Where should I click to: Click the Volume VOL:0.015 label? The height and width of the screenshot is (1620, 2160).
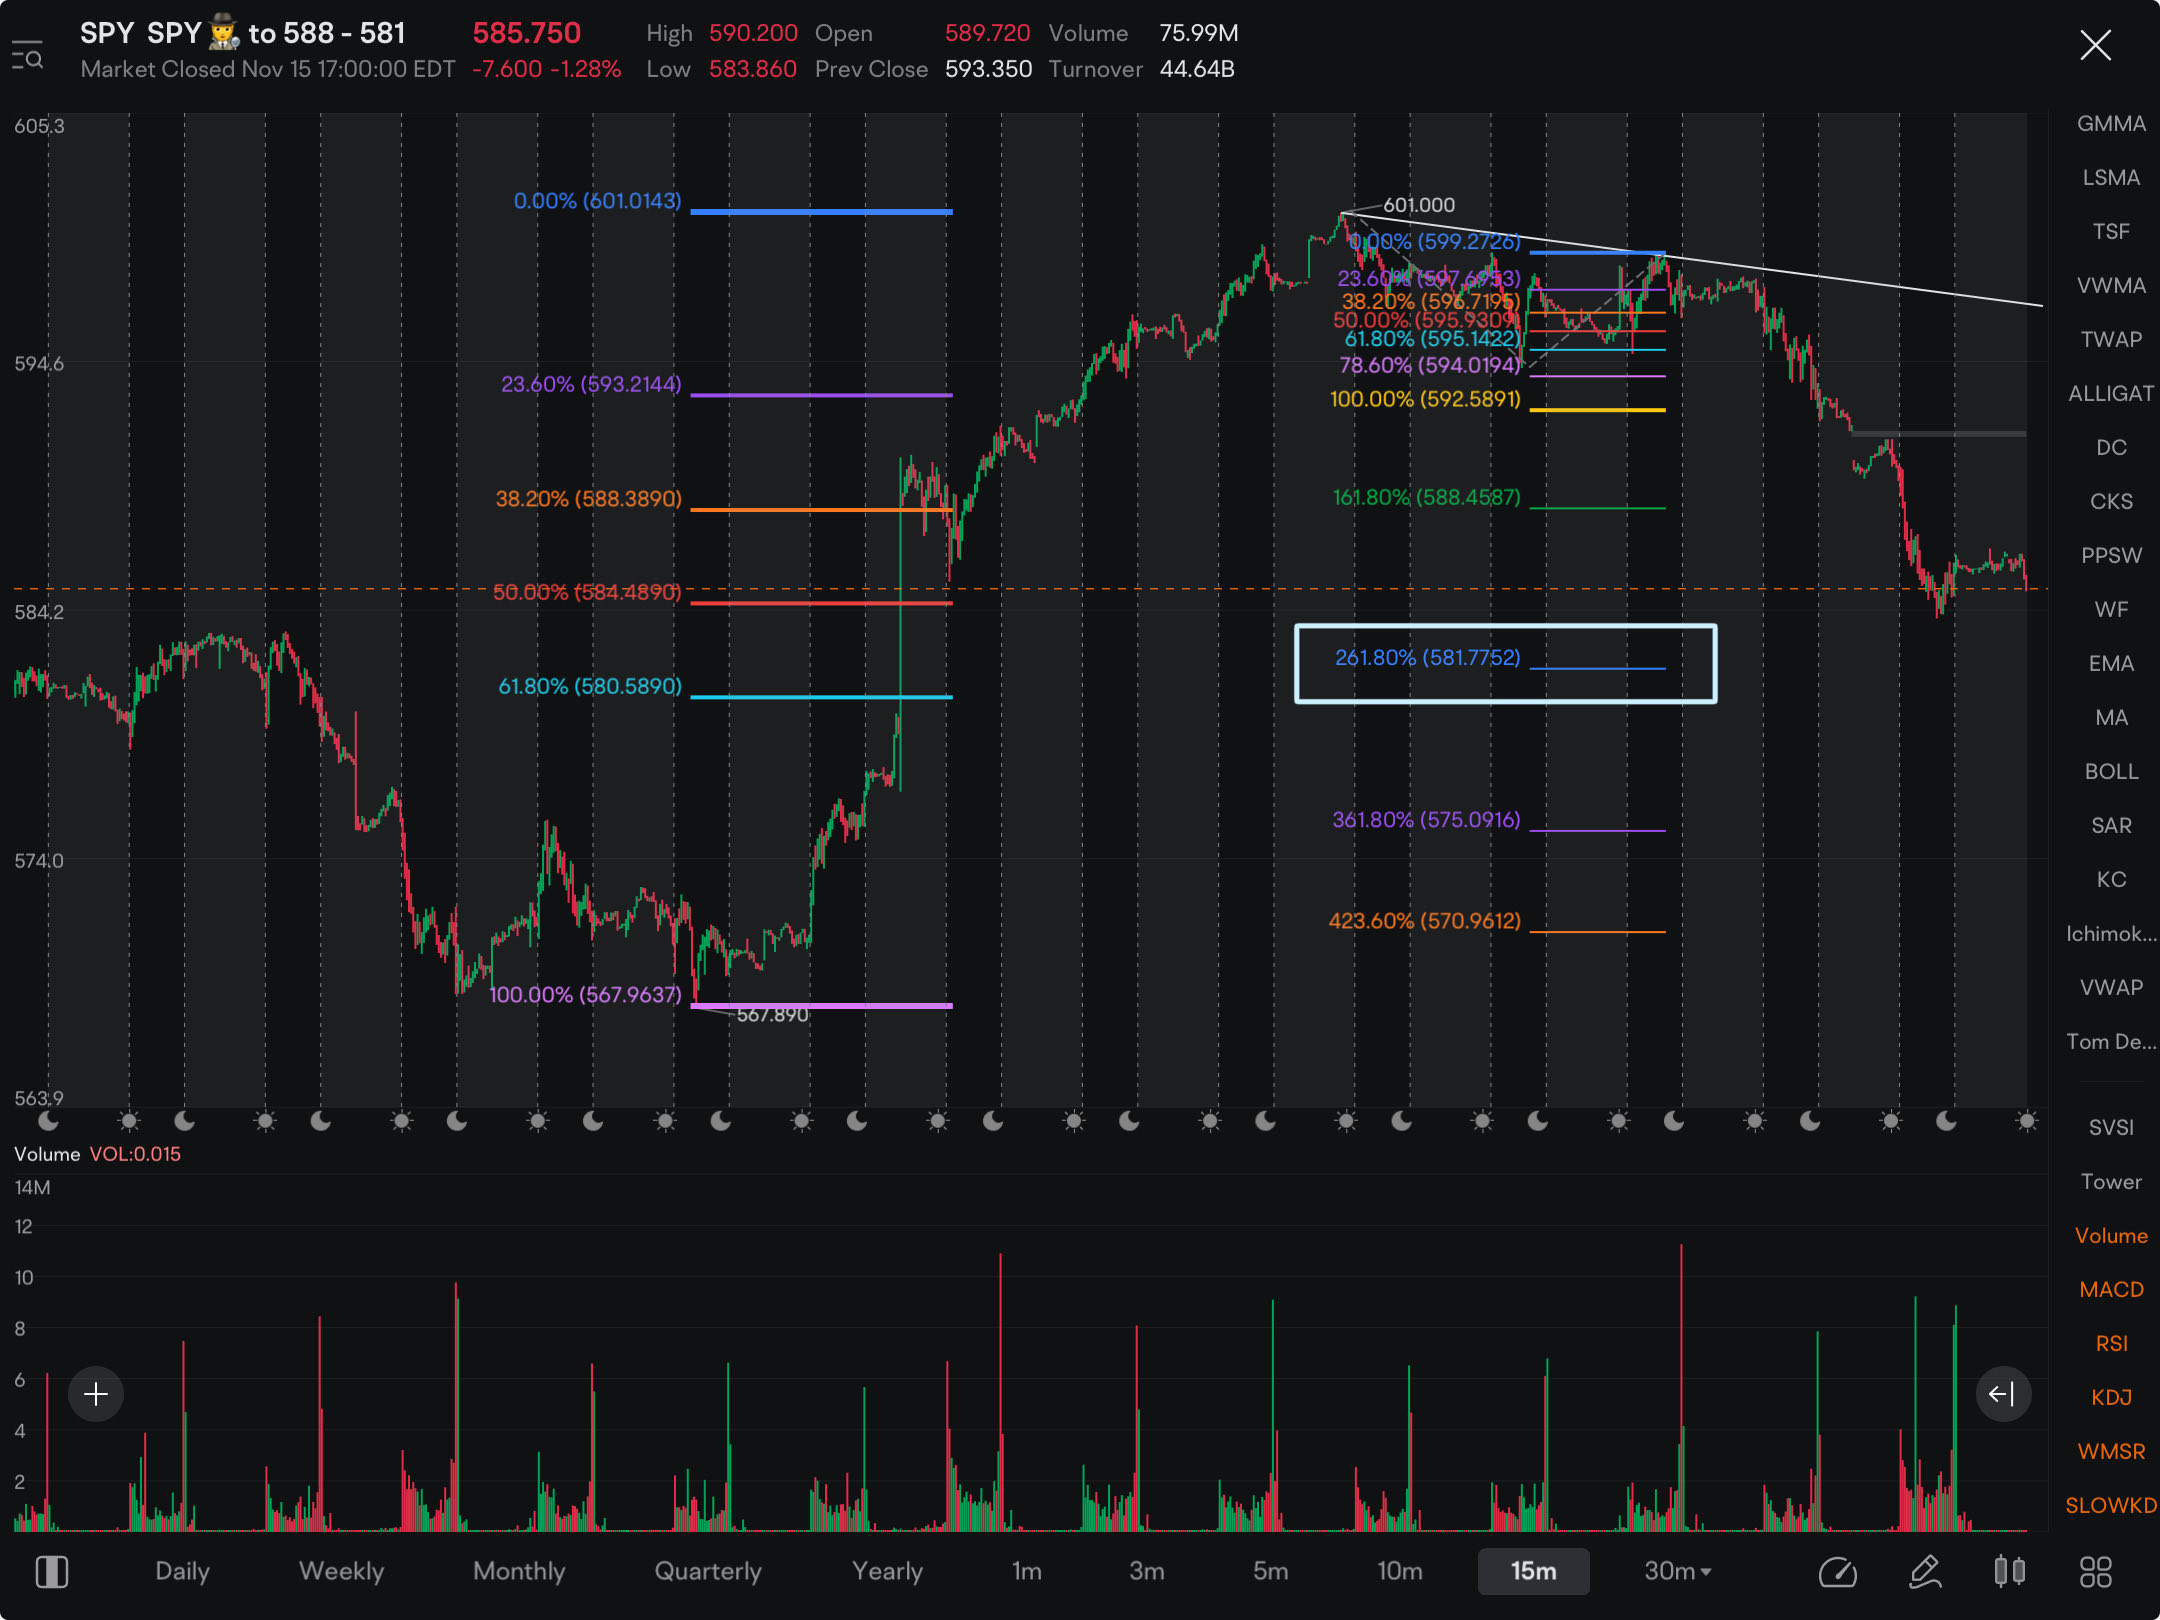coord(97,1153)
